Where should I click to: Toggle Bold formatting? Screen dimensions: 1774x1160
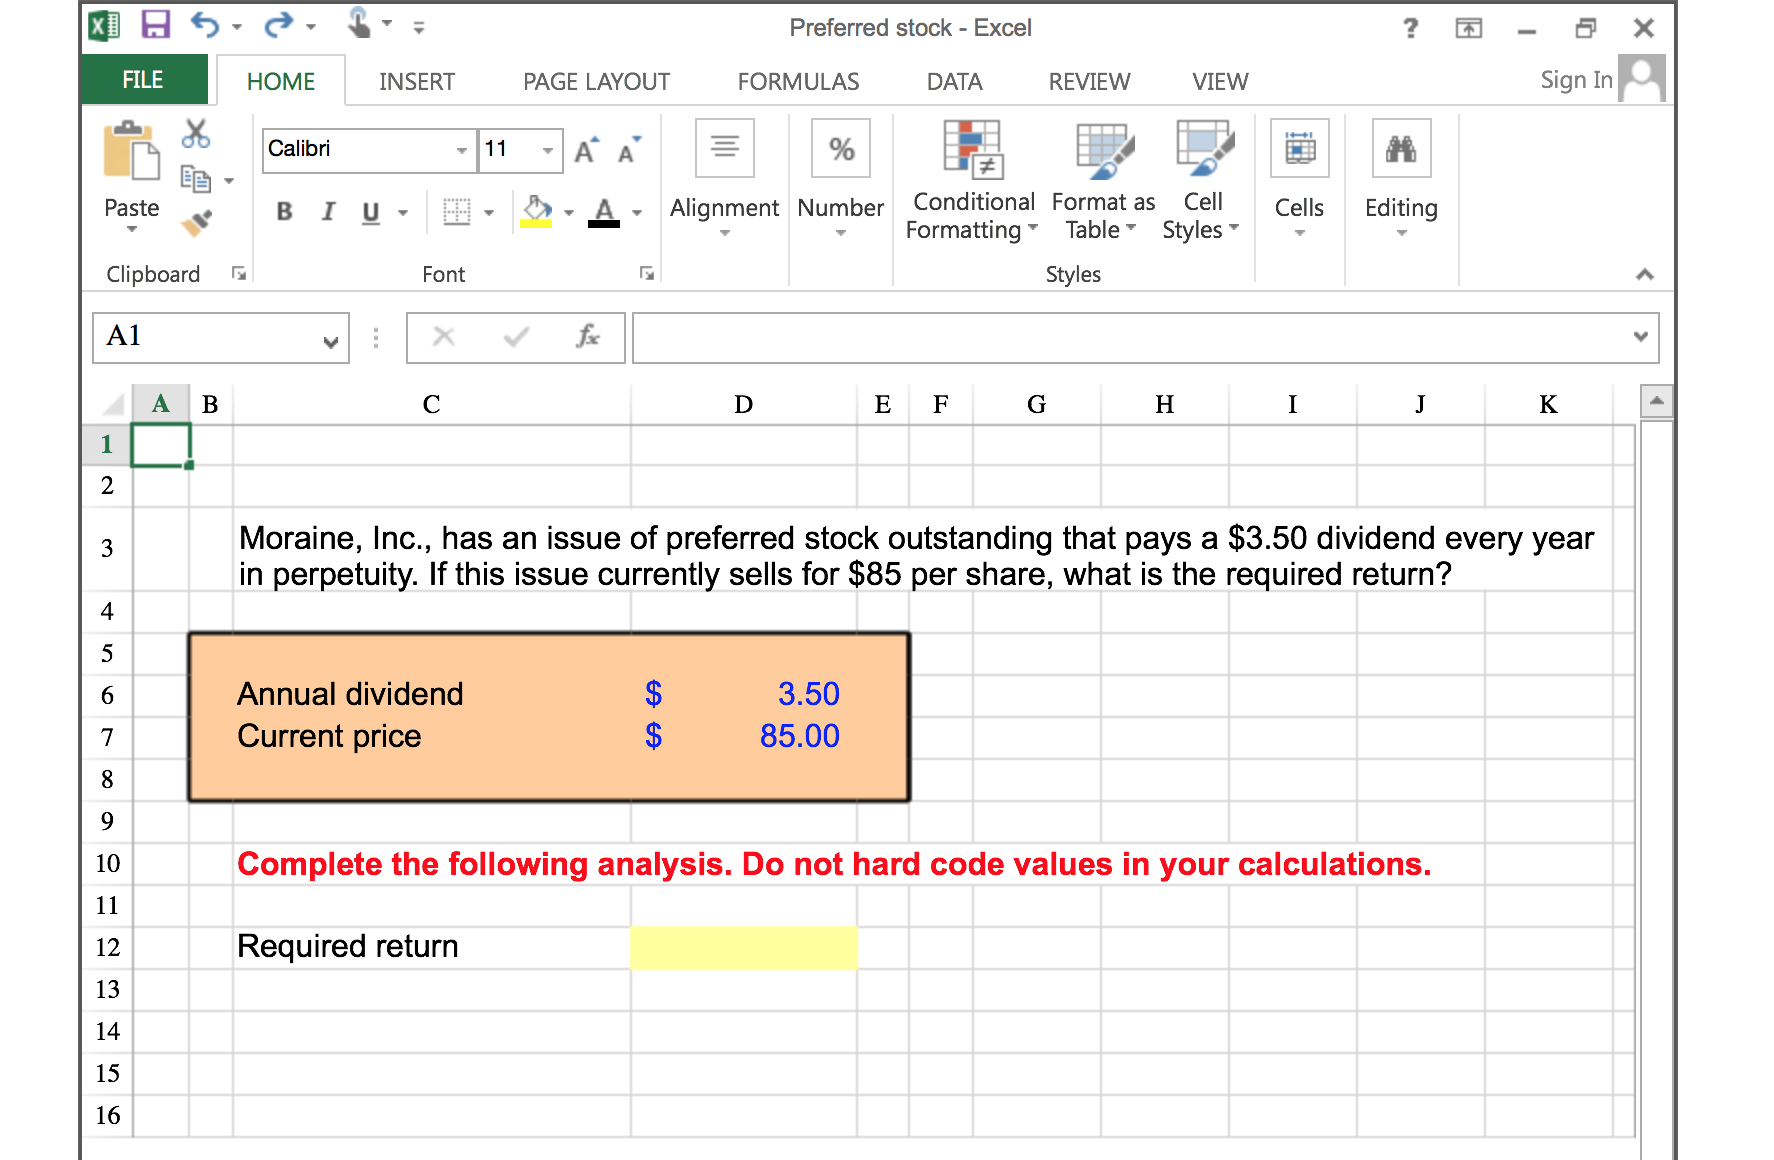point(284,211)
